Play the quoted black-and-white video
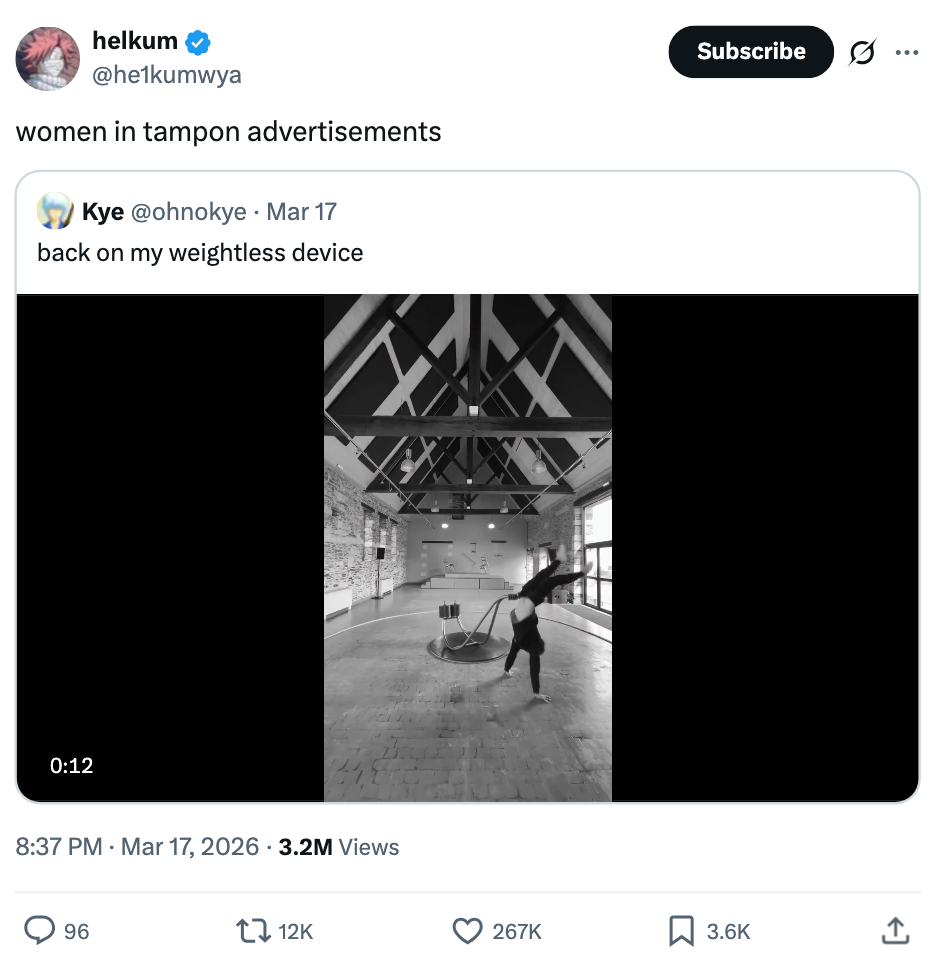935x955 pixels. 467,547
